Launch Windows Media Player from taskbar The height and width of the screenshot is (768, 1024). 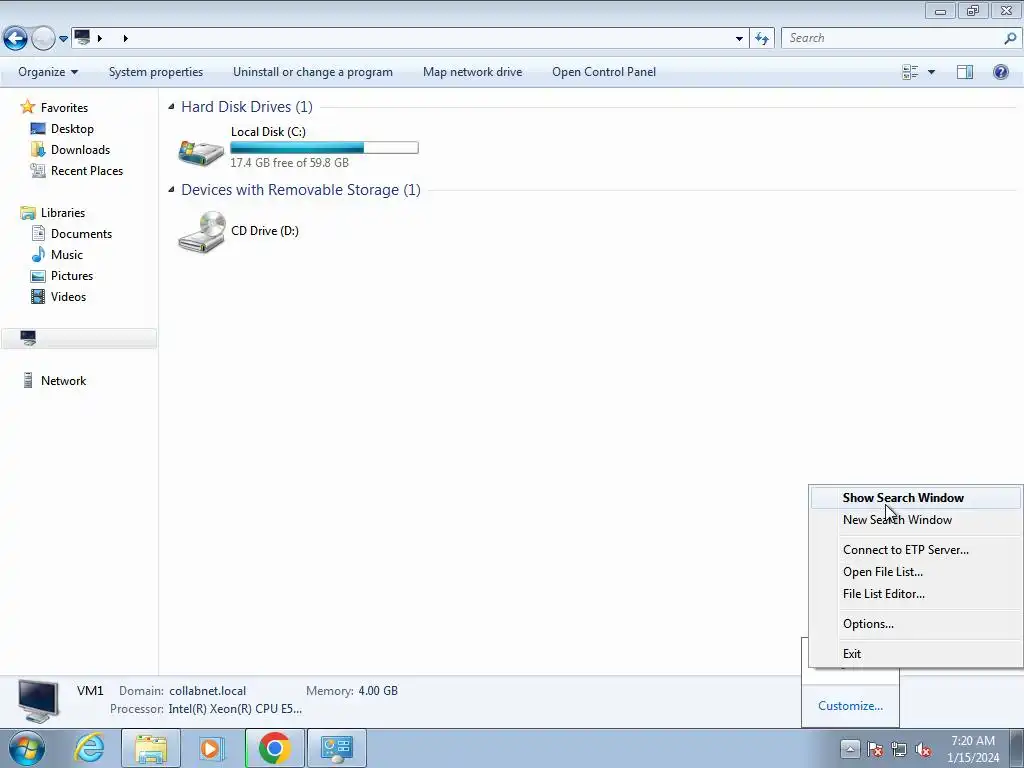click(x=211, y=748)
